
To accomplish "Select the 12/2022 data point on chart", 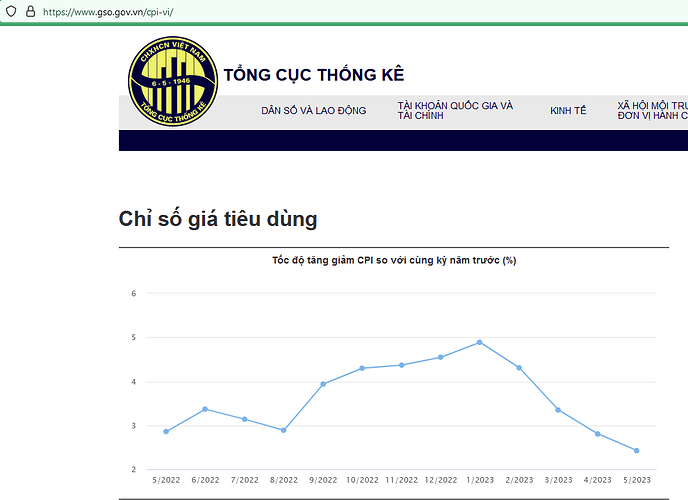I will pyautogui.click(x=441, y=357).
